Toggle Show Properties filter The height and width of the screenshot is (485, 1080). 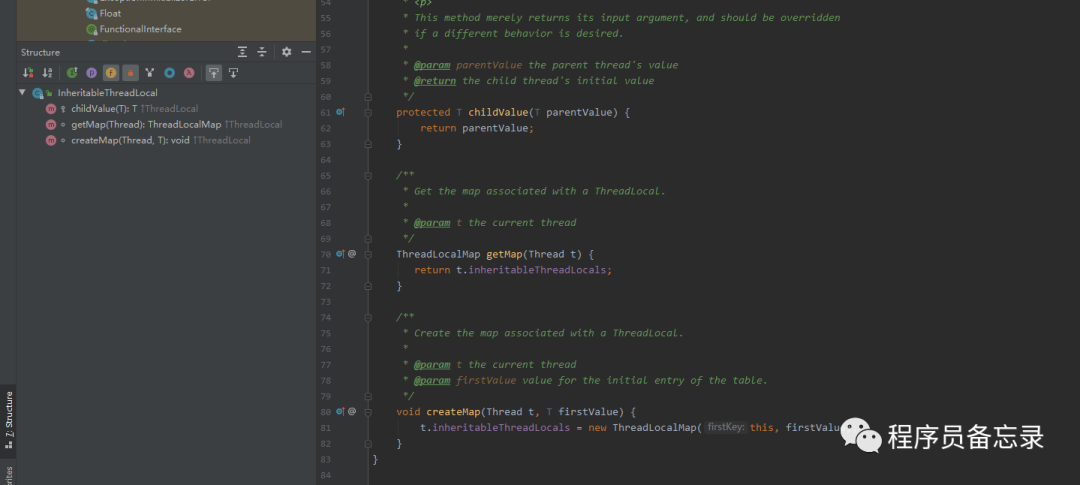click(x=91, y=72)
